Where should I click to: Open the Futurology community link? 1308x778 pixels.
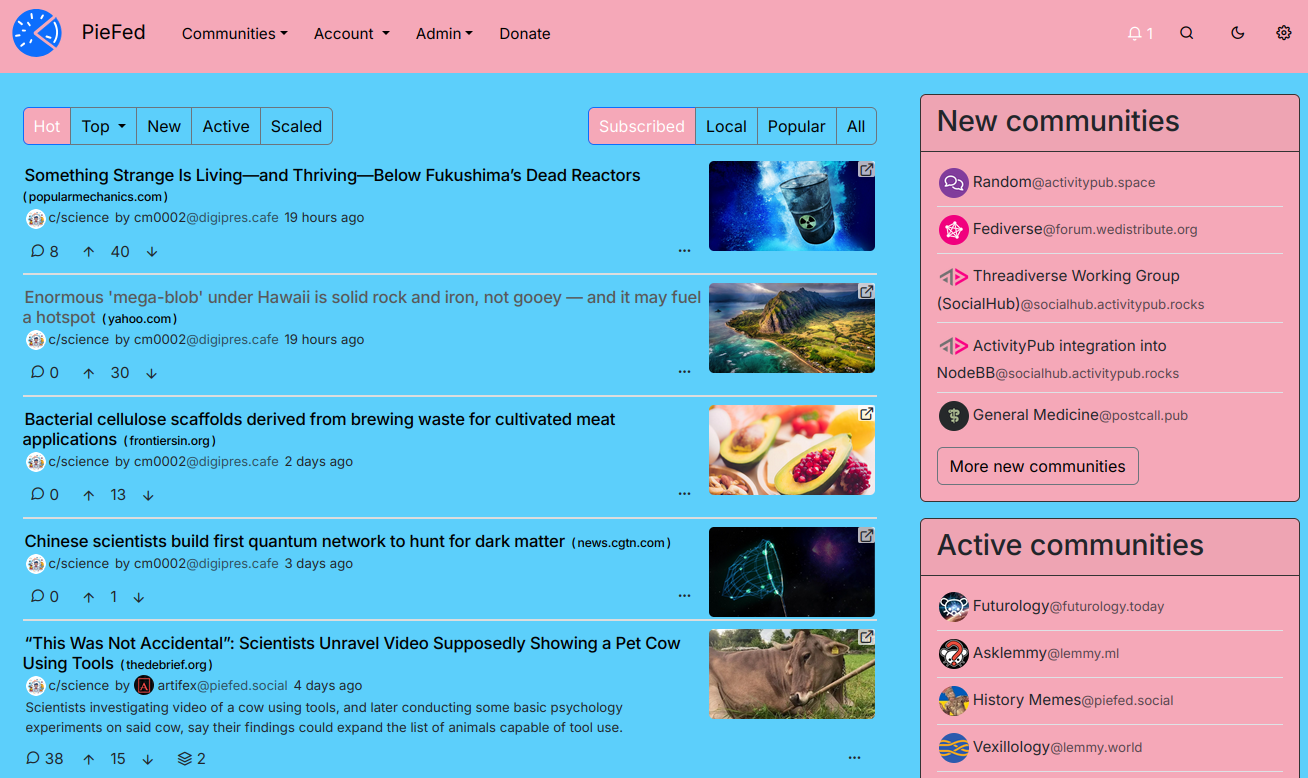pos(1010,606)
